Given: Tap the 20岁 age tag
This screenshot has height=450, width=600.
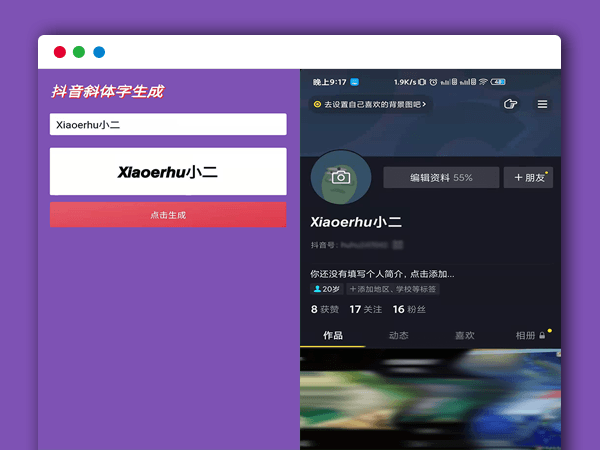Looking at the screenshot, I should coord(327,289).
